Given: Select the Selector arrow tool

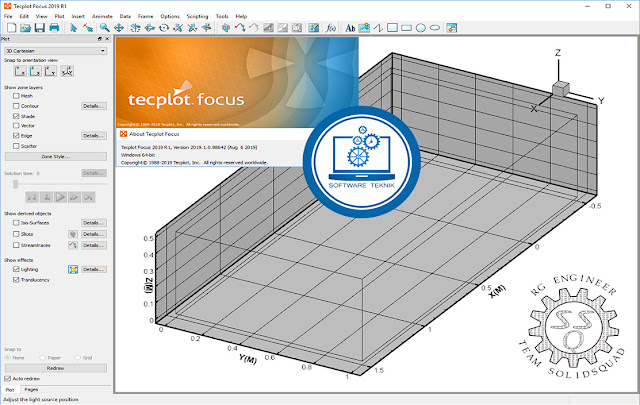Looking at the screenshot, I should pos(73,28).
